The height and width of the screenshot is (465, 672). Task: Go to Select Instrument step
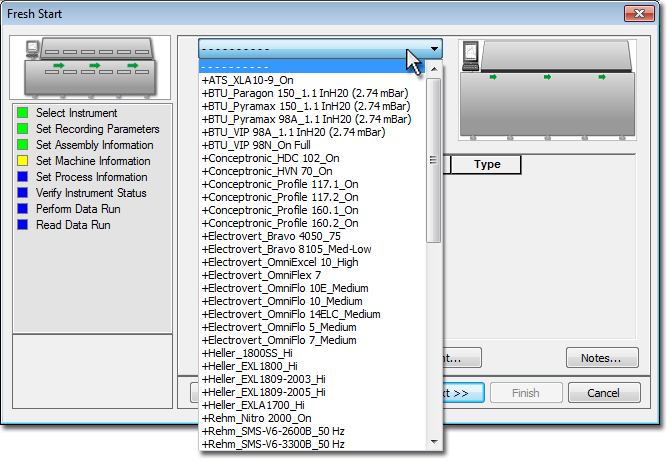click(76, 113)
